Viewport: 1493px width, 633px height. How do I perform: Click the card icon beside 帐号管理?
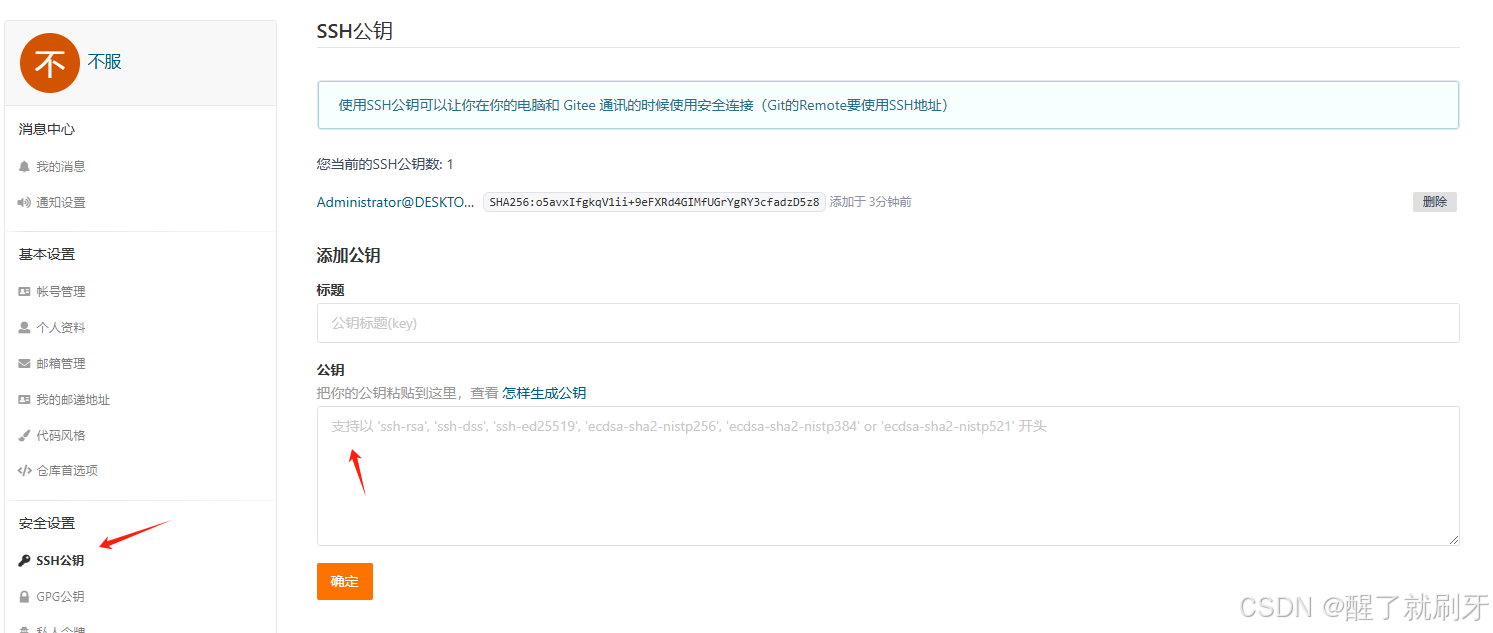[25, 292]
